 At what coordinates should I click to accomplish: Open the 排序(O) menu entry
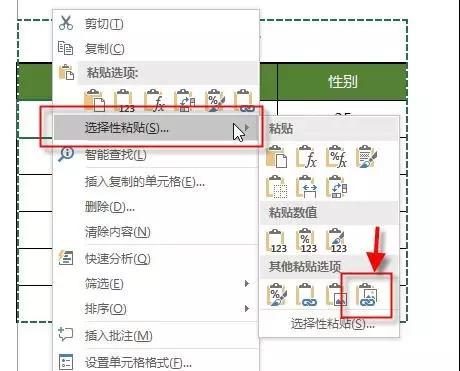[156, 309]
